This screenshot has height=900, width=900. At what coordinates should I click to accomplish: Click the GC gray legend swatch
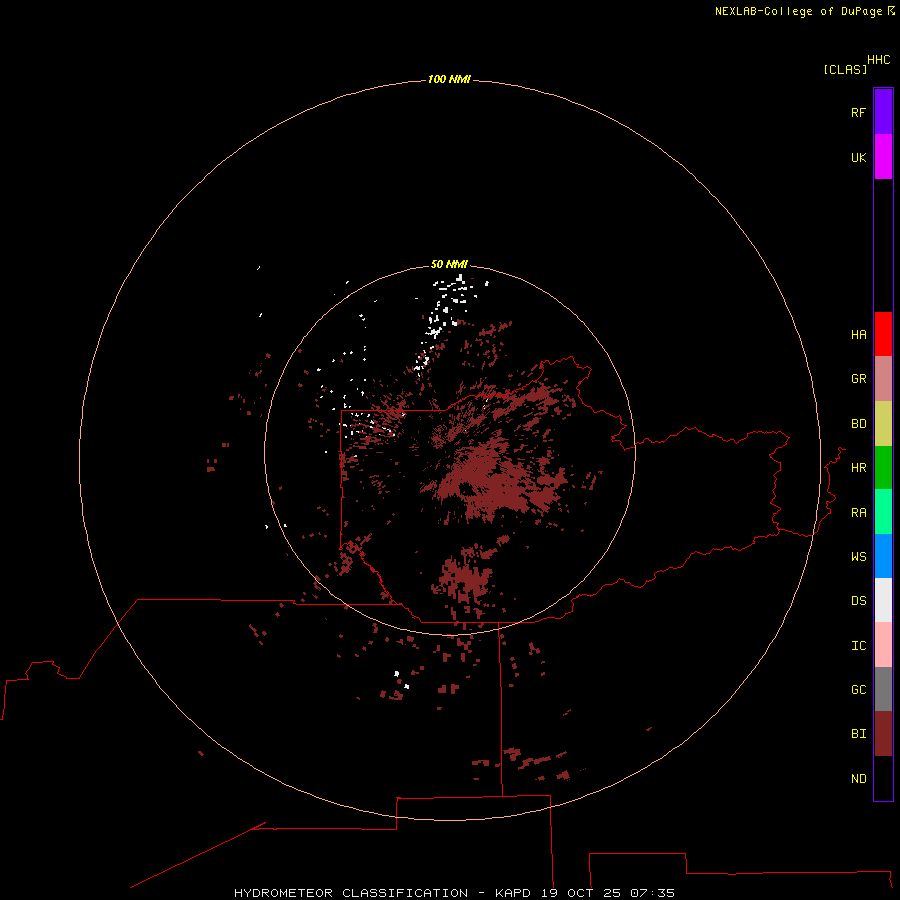pyautogui.click(x=883, y=689)
